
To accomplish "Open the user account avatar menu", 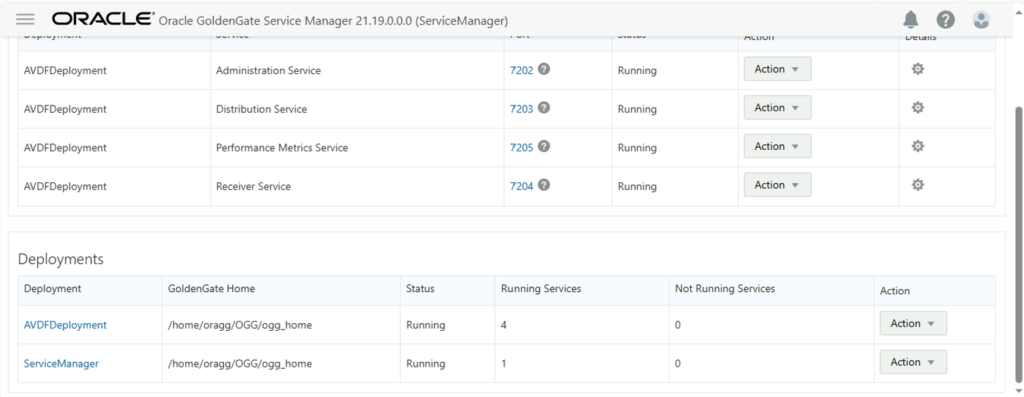I will pos(981,20).
